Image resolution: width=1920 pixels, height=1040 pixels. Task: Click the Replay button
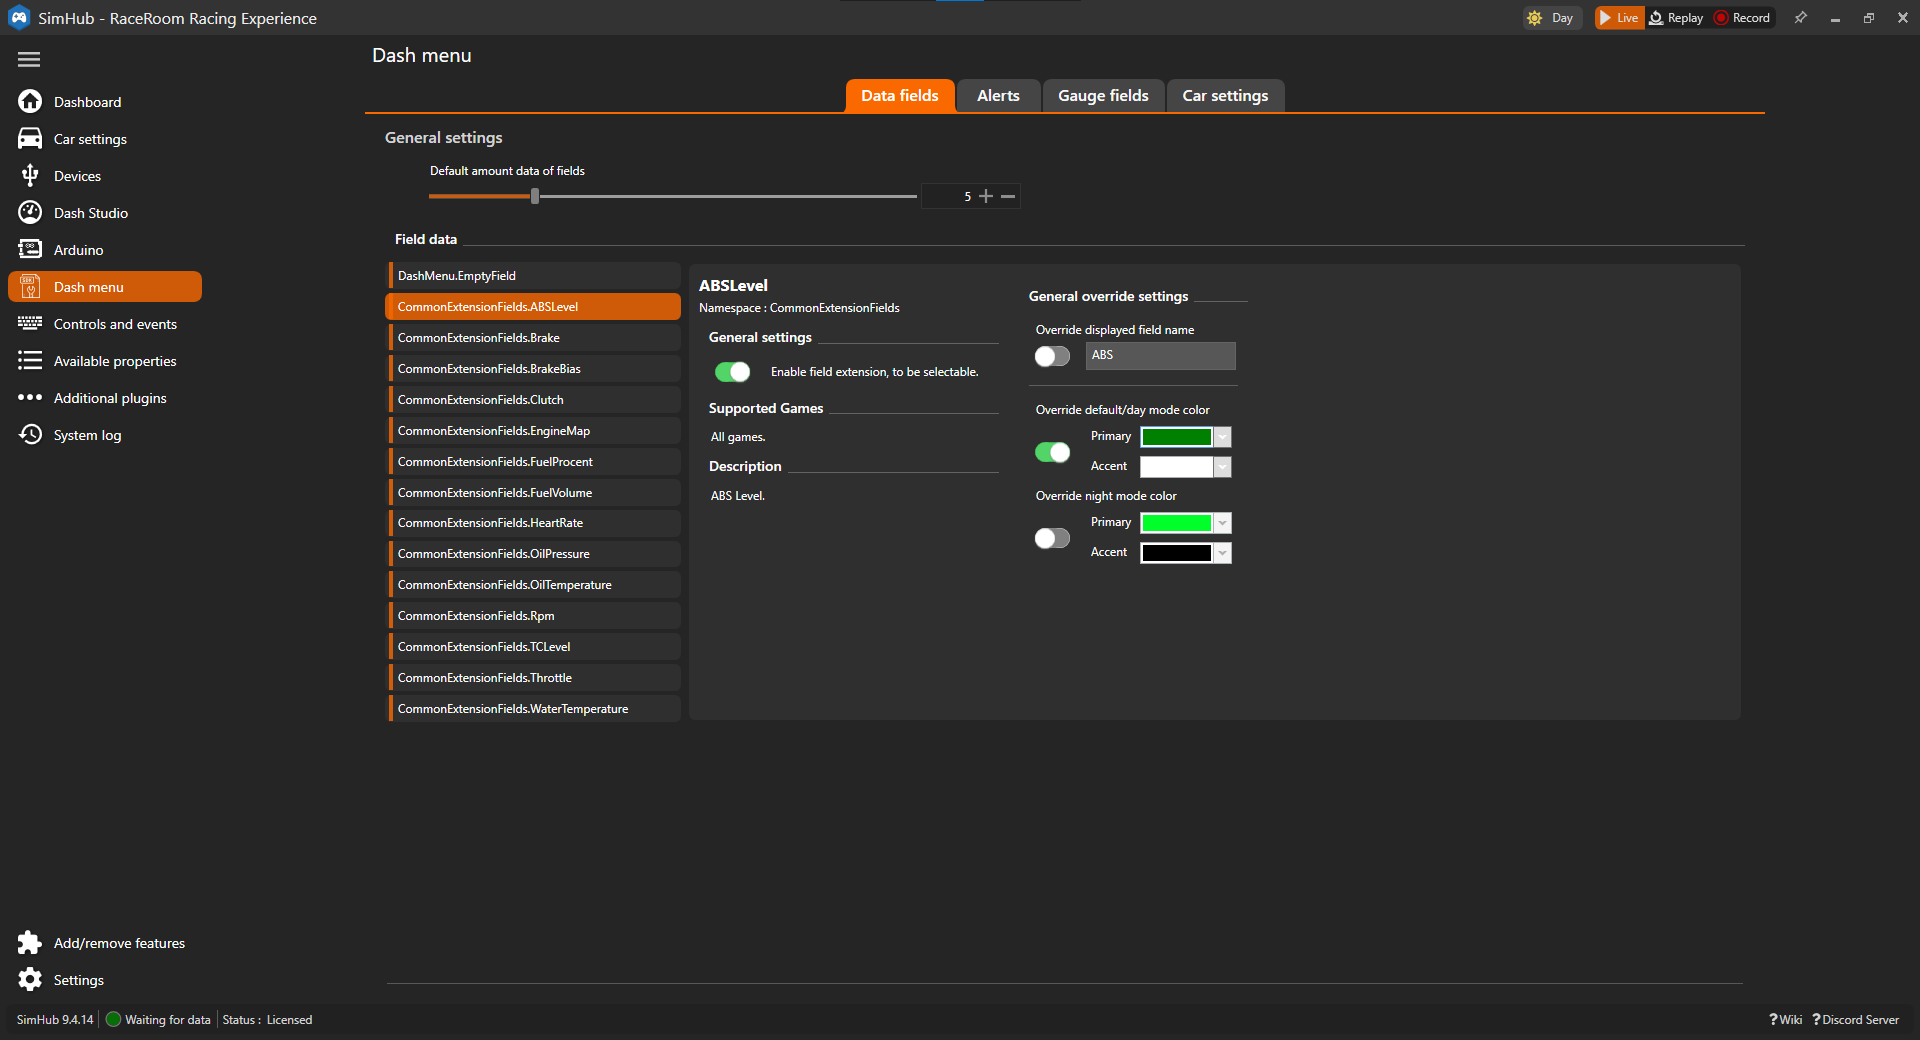tap(1676, 18)
